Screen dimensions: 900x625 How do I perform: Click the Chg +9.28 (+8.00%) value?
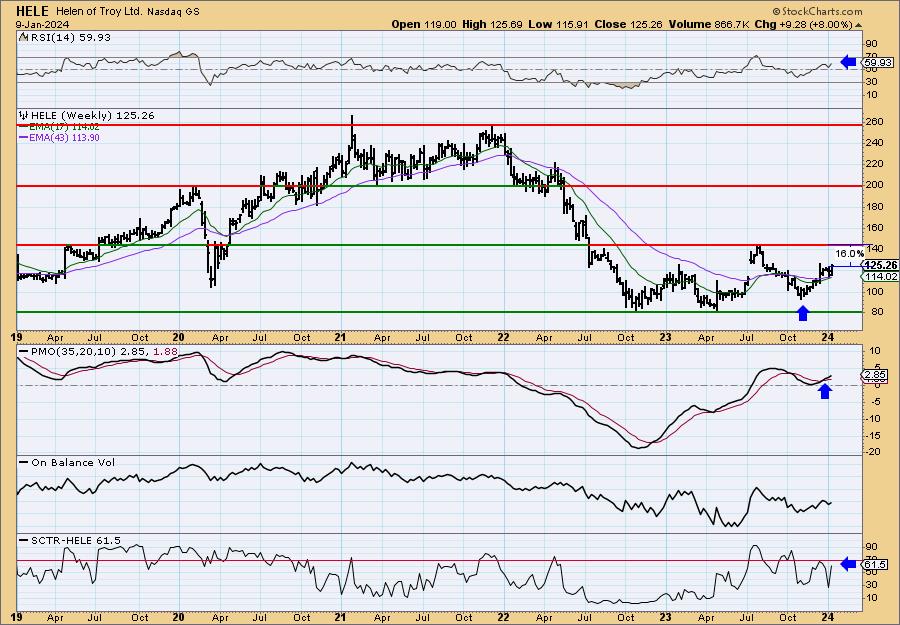(803, 24)
